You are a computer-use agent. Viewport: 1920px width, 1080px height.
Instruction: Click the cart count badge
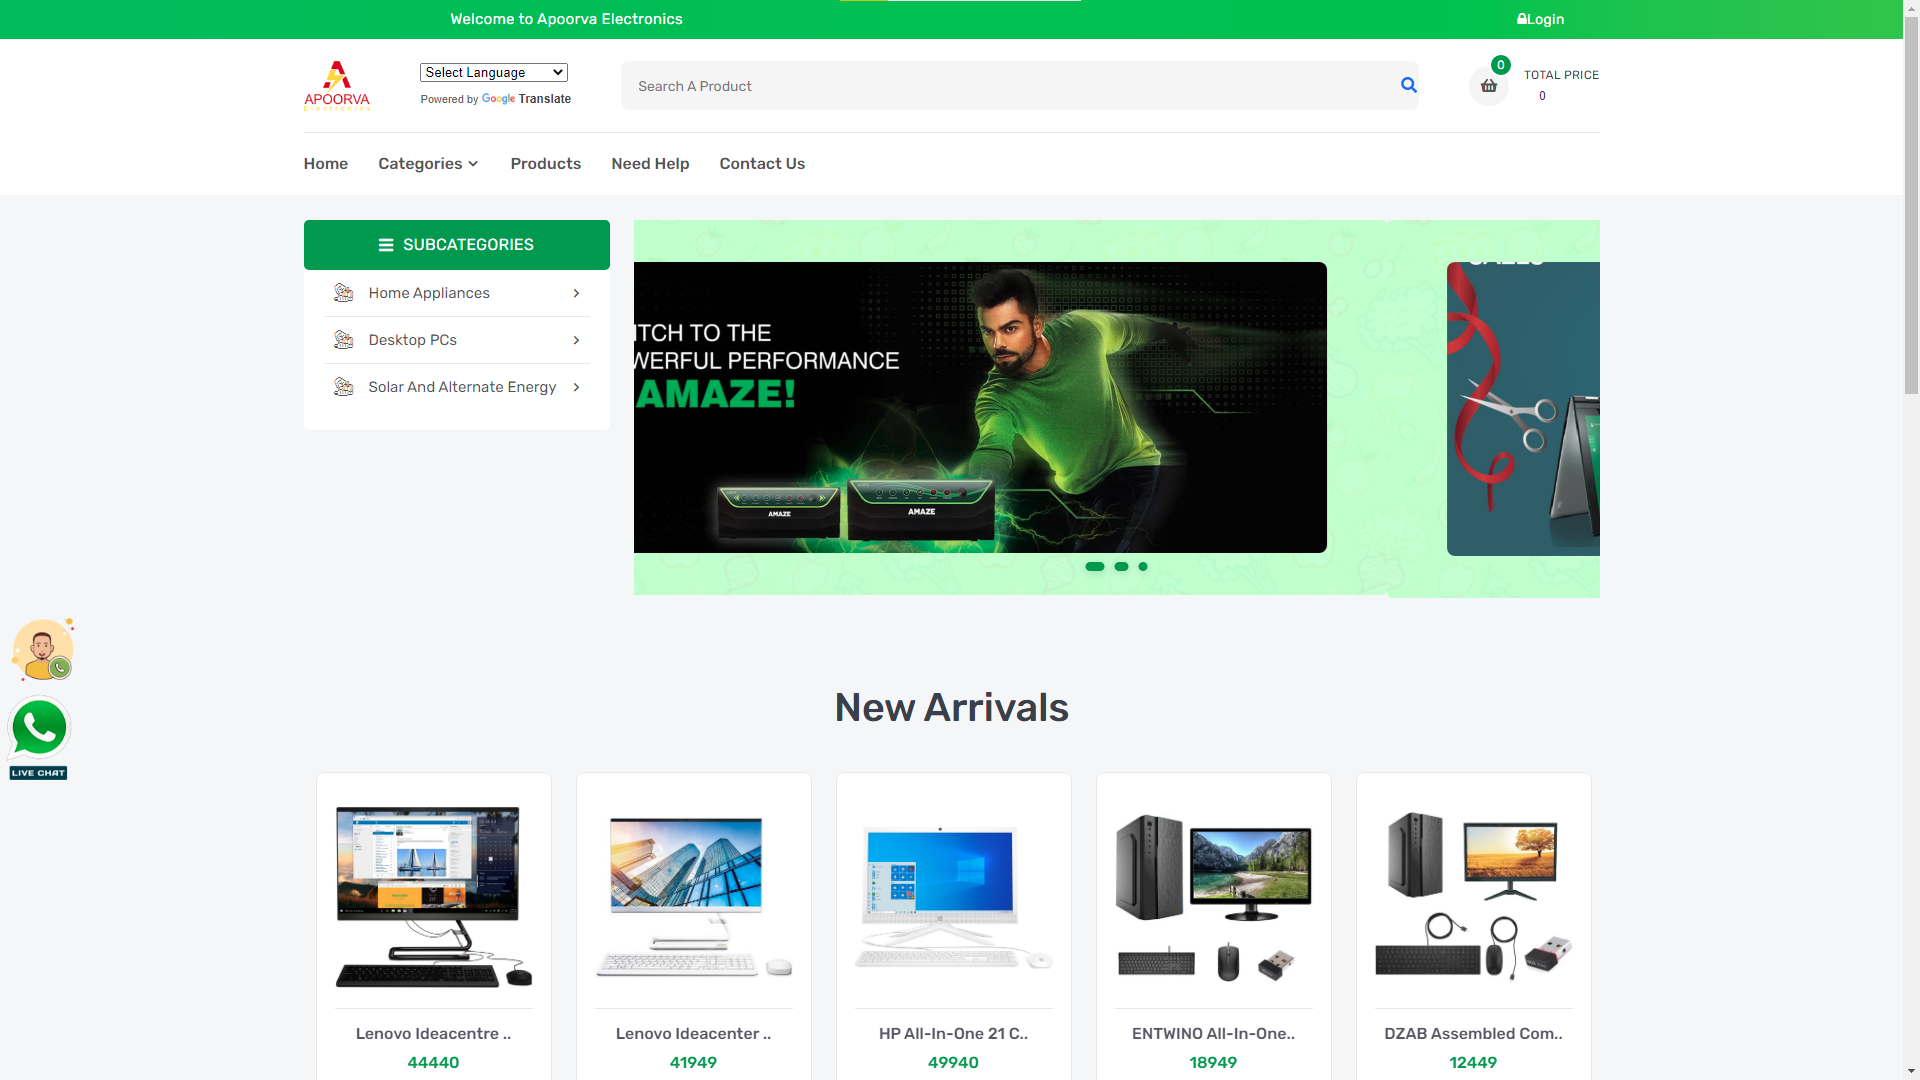1501,65
